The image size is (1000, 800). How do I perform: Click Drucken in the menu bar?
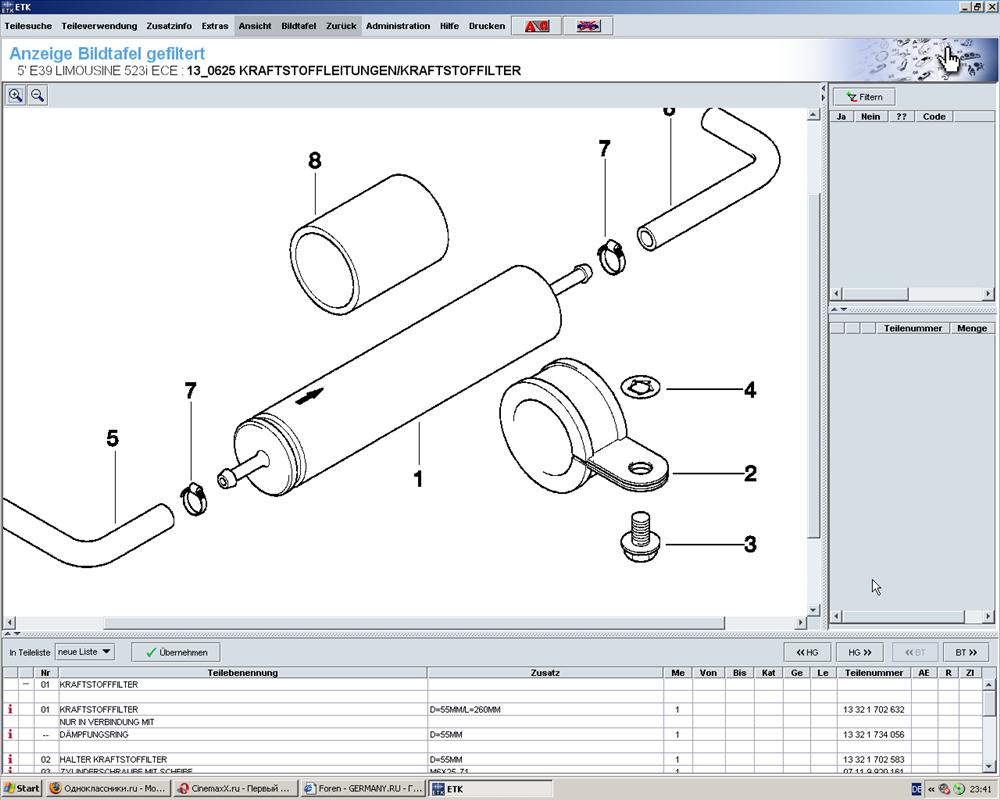coord(487,26)
